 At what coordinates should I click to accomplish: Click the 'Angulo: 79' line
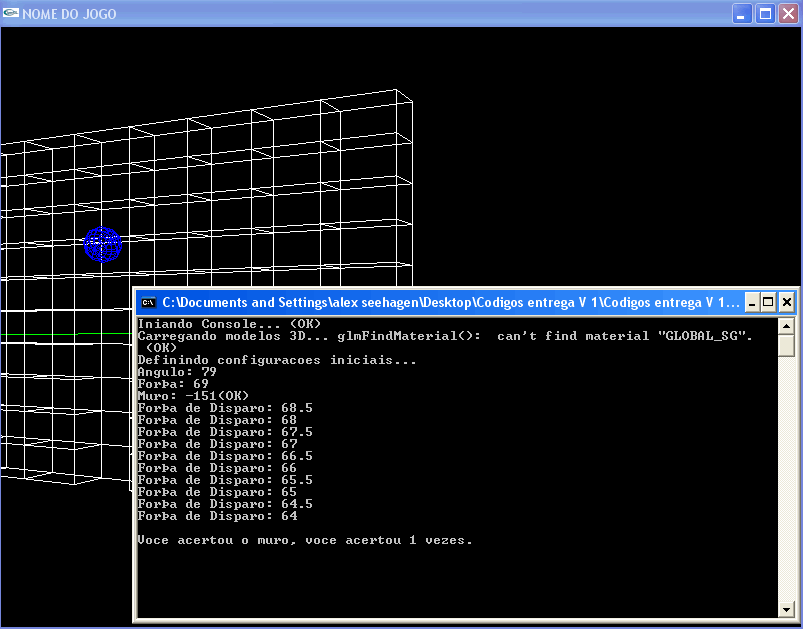point(177,372)
